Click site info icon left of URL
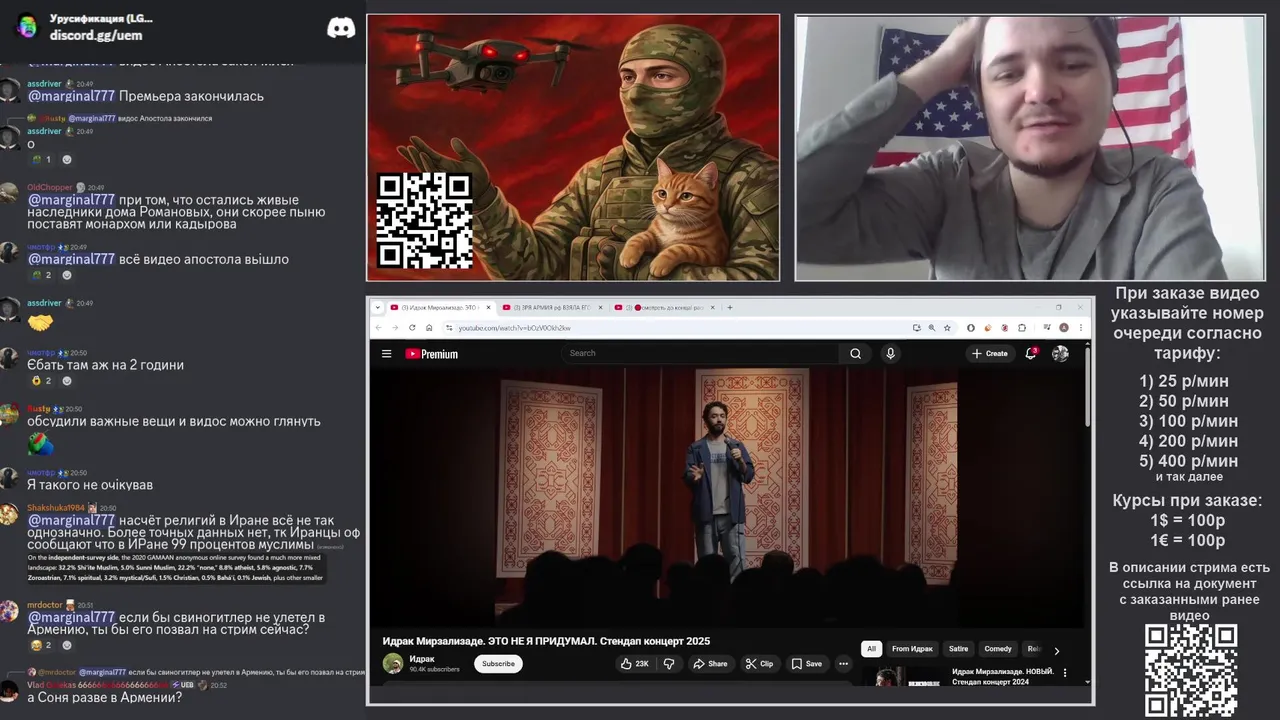 coord(449,328)
